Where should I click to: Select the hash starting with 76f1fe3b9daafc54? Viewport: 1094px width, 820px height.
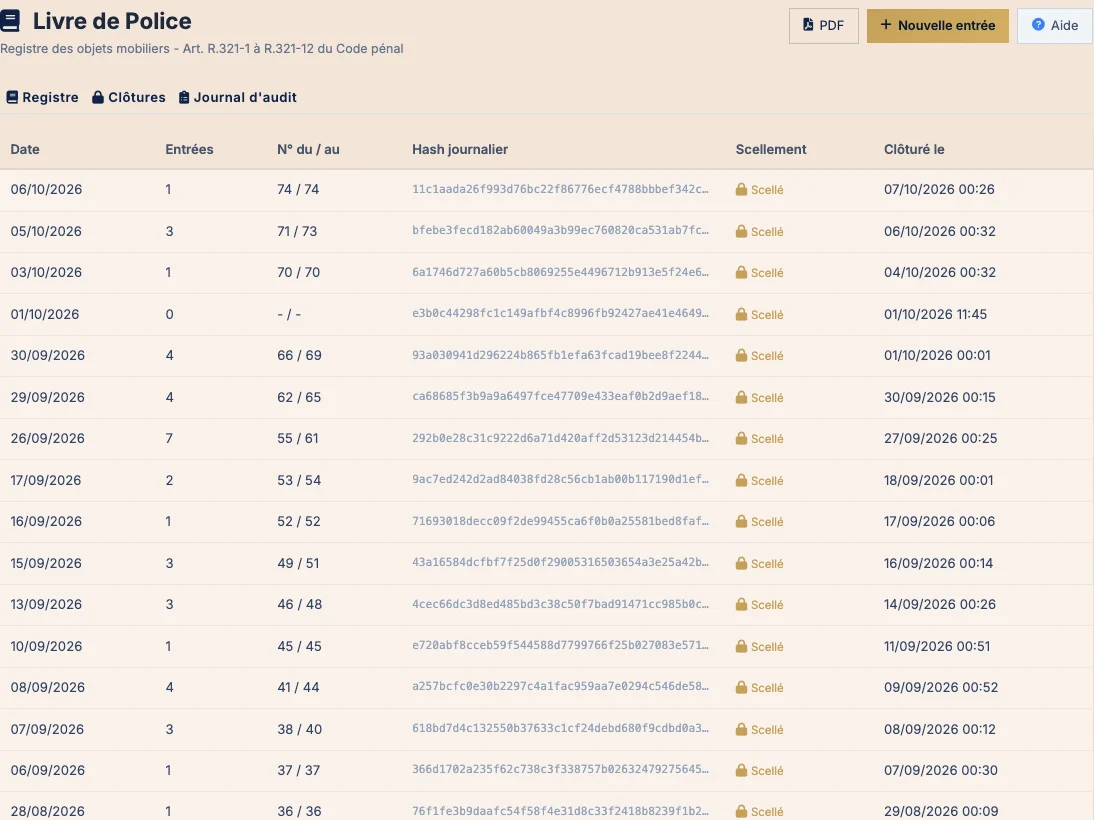[x=560, y=811]
